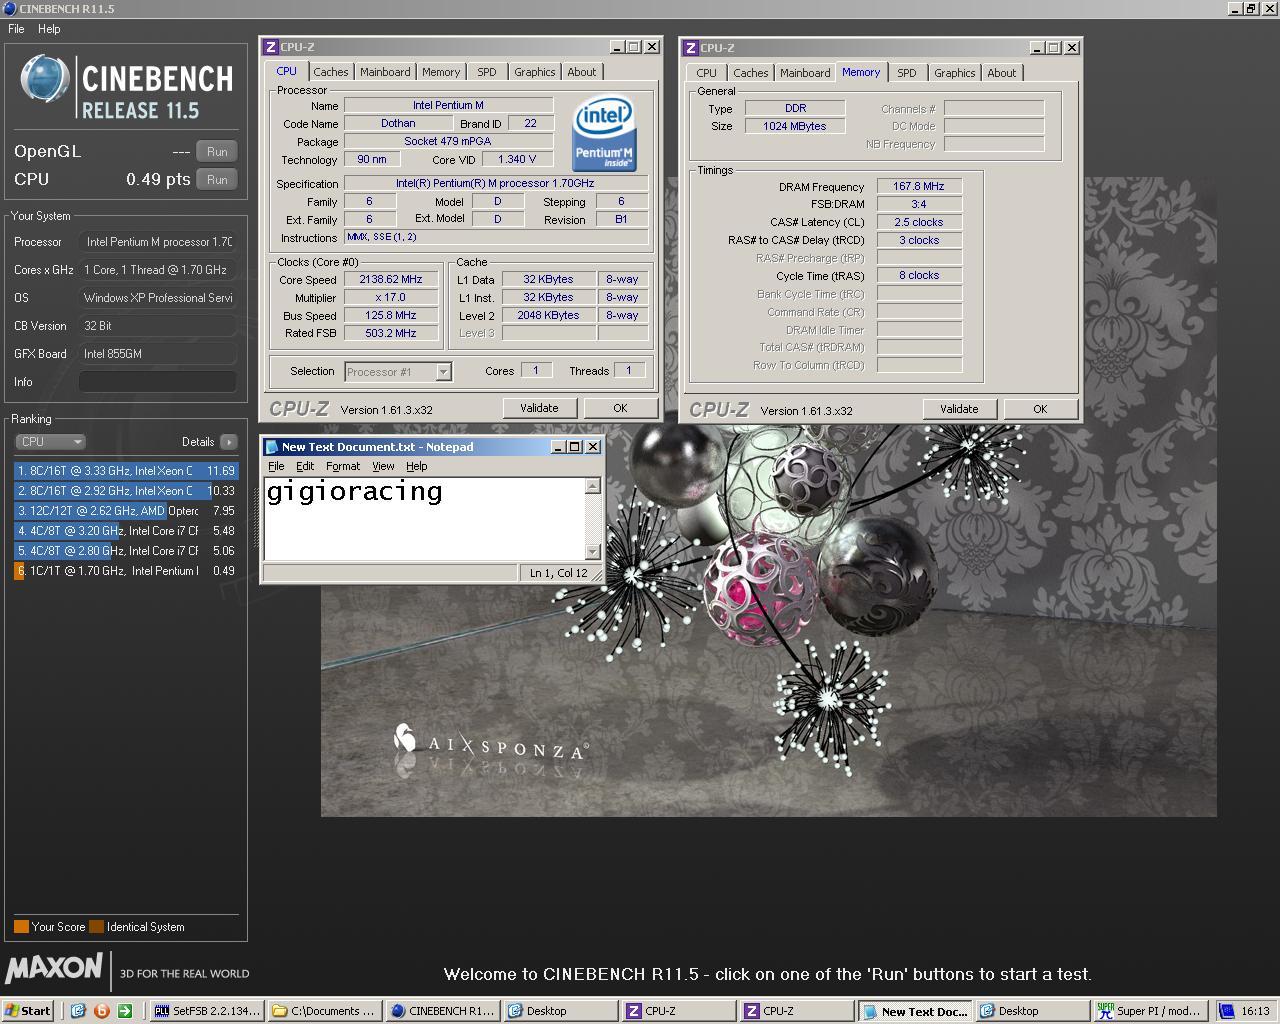
Task: Open Notepad Edit menu
Action: point(305,466)
